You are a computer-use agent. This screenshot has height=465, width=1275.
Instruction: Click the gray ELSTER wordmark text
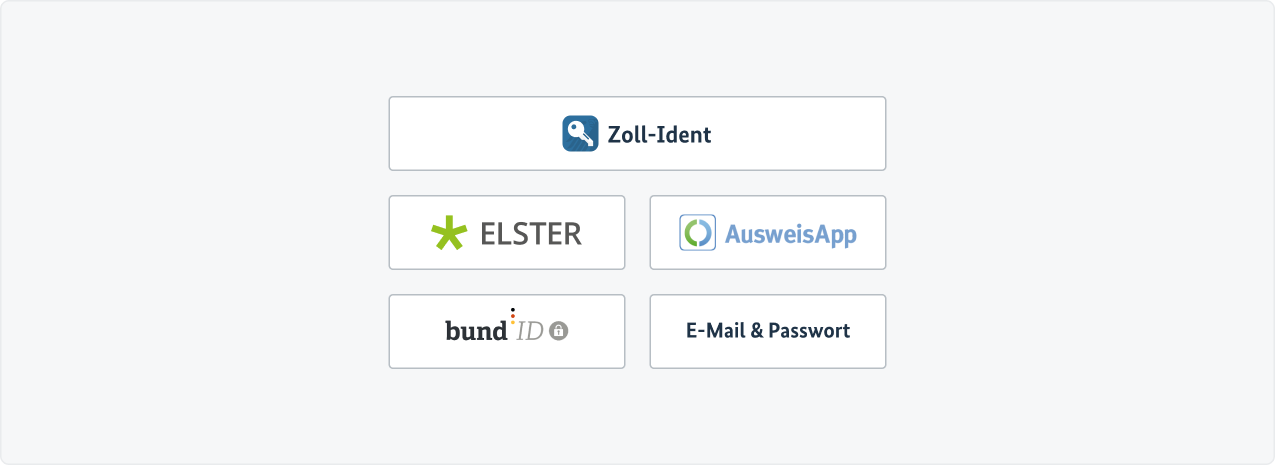pos(531,233)
